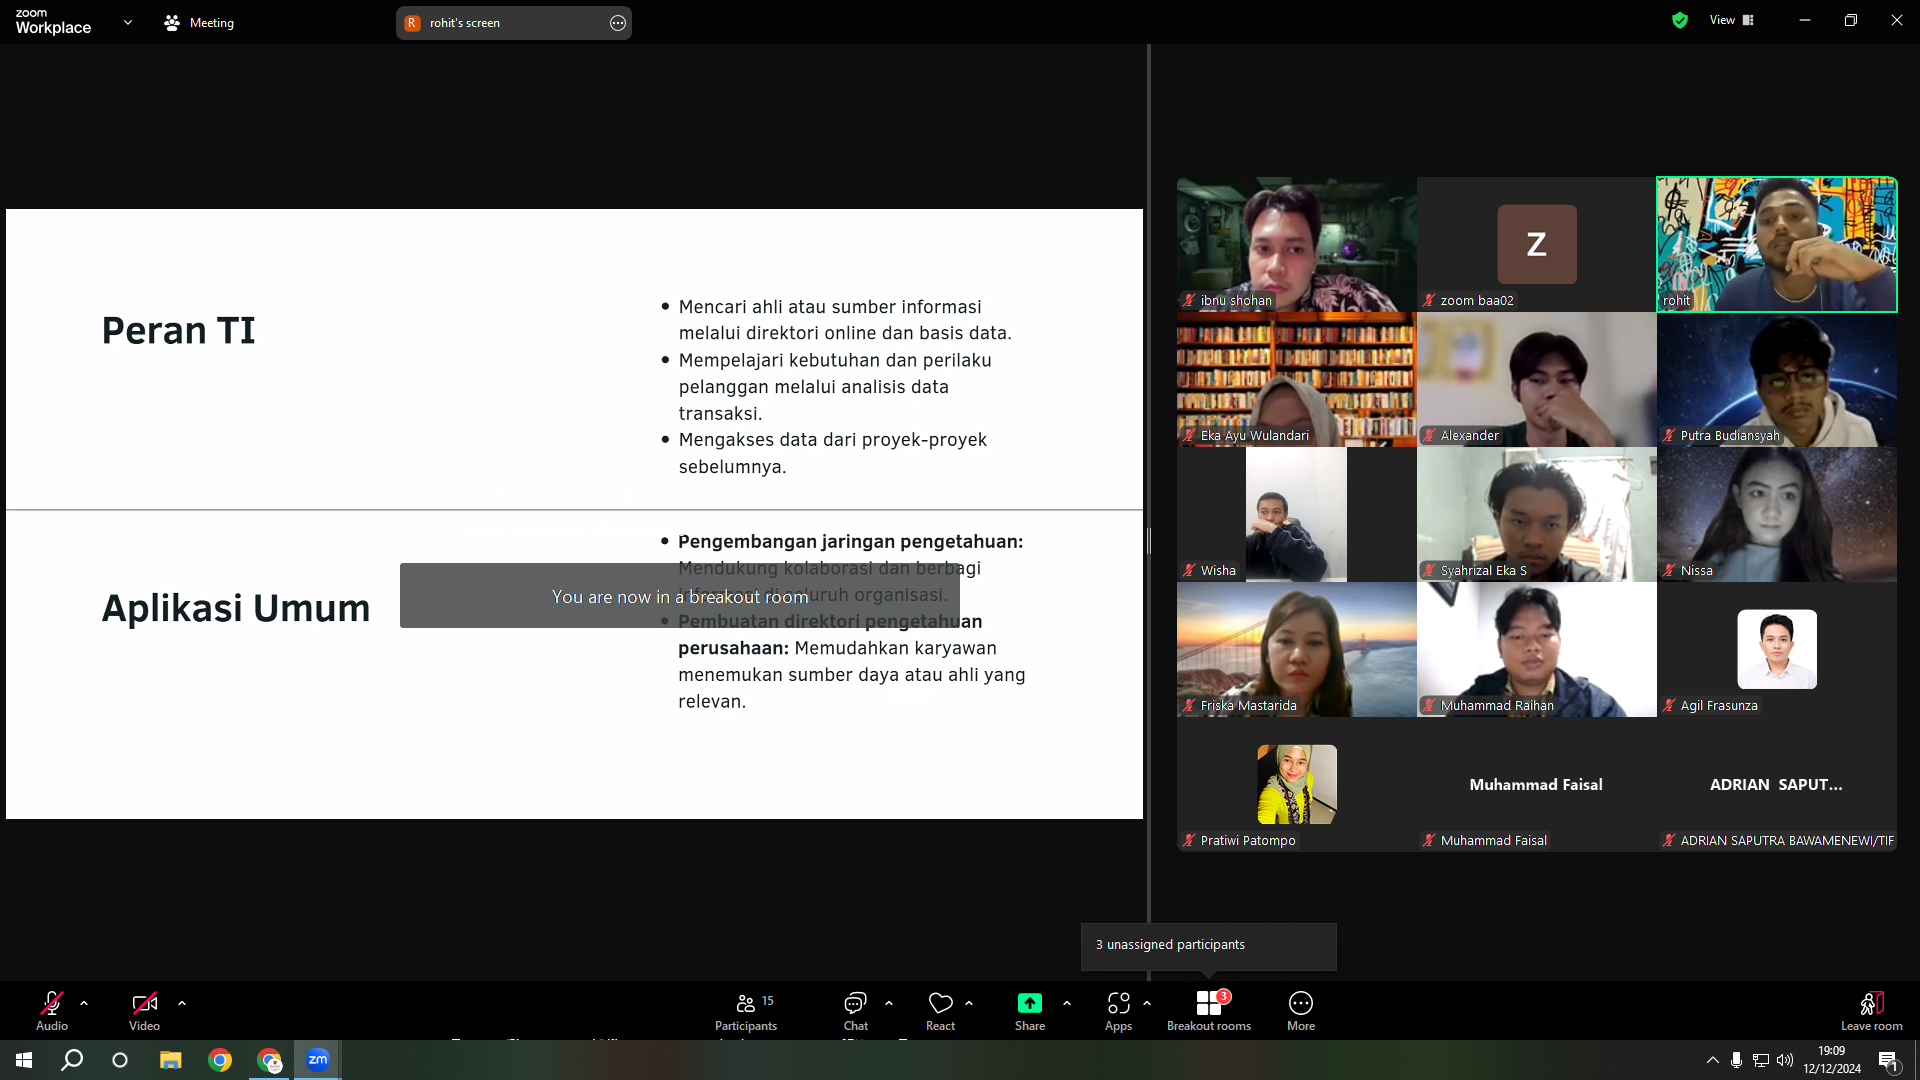Click the slide heading Aplikasi Umum
Screen dimensions: 1920x1080
236,608
